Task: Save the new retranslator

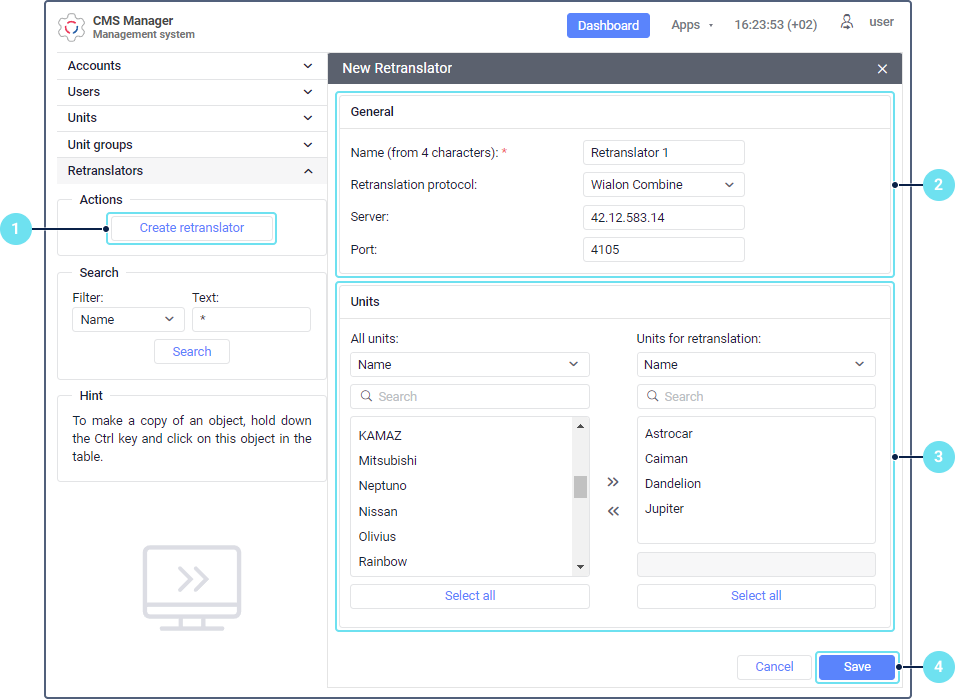Action: coord(856,667)
